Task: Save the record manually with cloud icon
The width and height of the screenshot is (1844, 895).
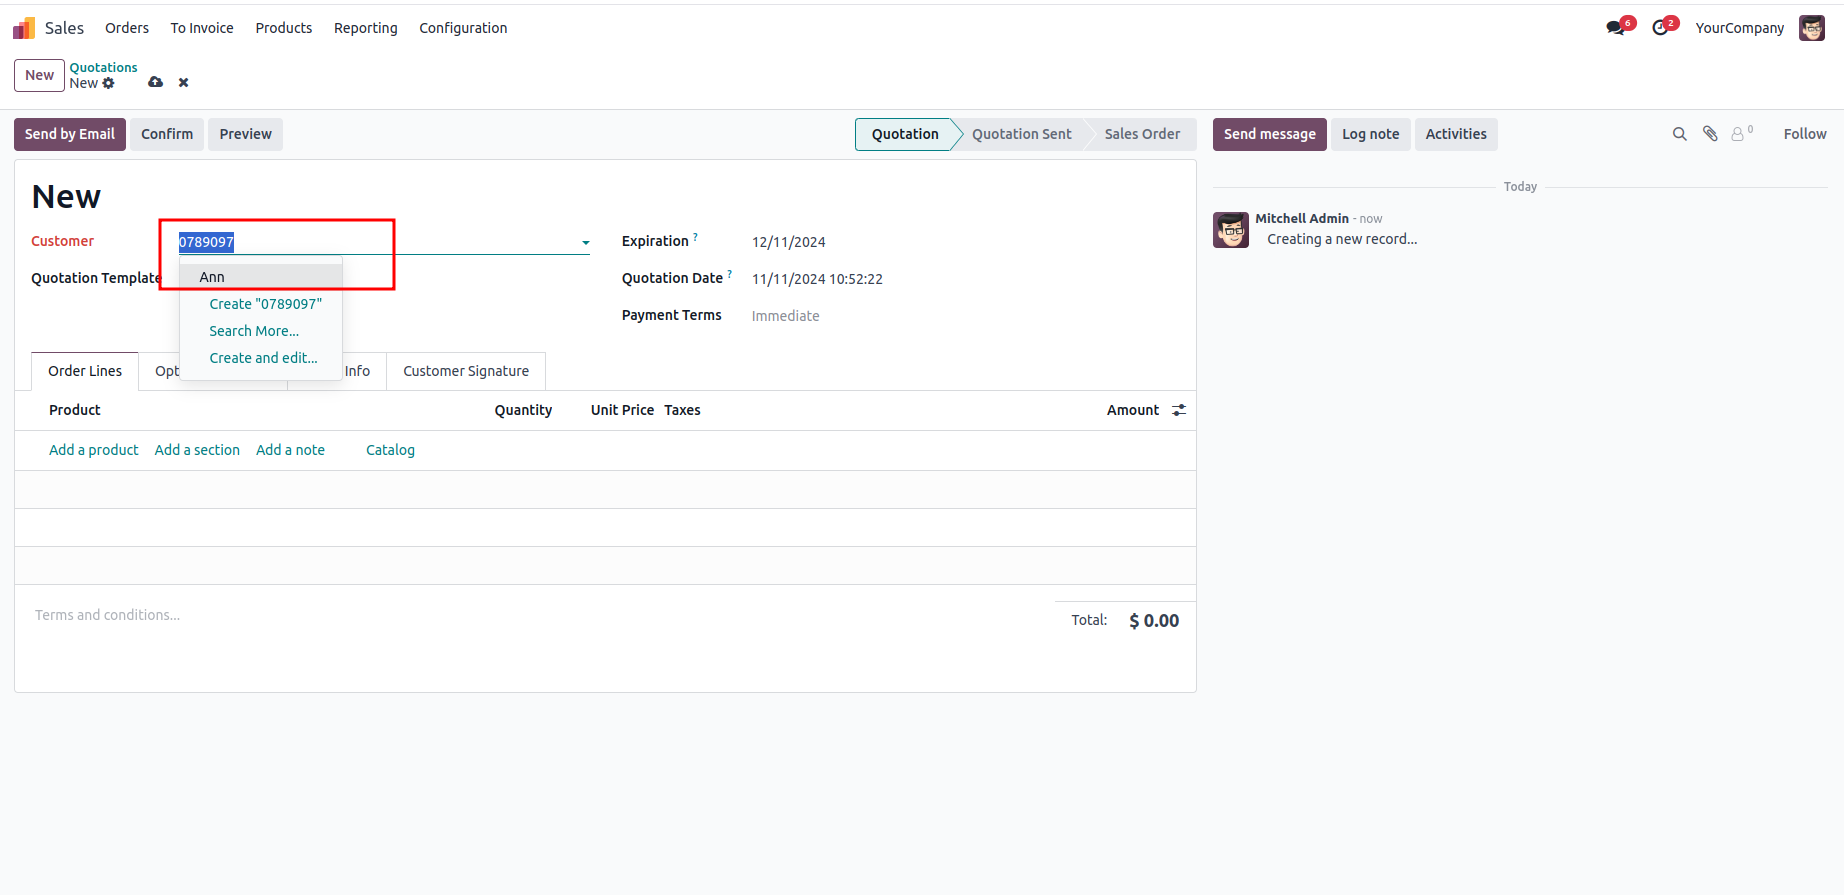Action: point(155,82)
